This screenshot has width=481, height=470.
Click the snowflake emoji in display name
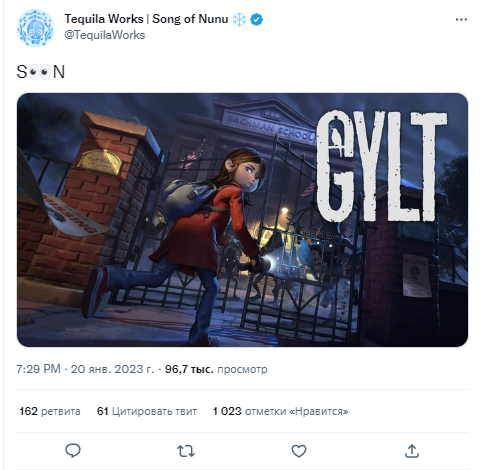tap(239, 19)
